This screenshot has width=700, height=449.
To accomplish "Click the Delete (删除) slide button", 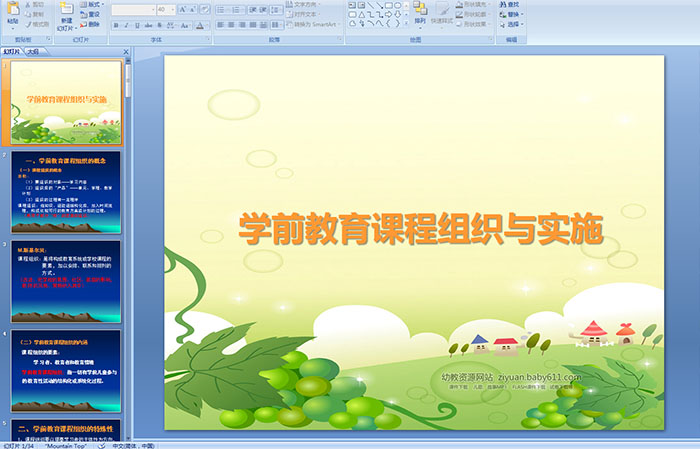I will point(90,24).
